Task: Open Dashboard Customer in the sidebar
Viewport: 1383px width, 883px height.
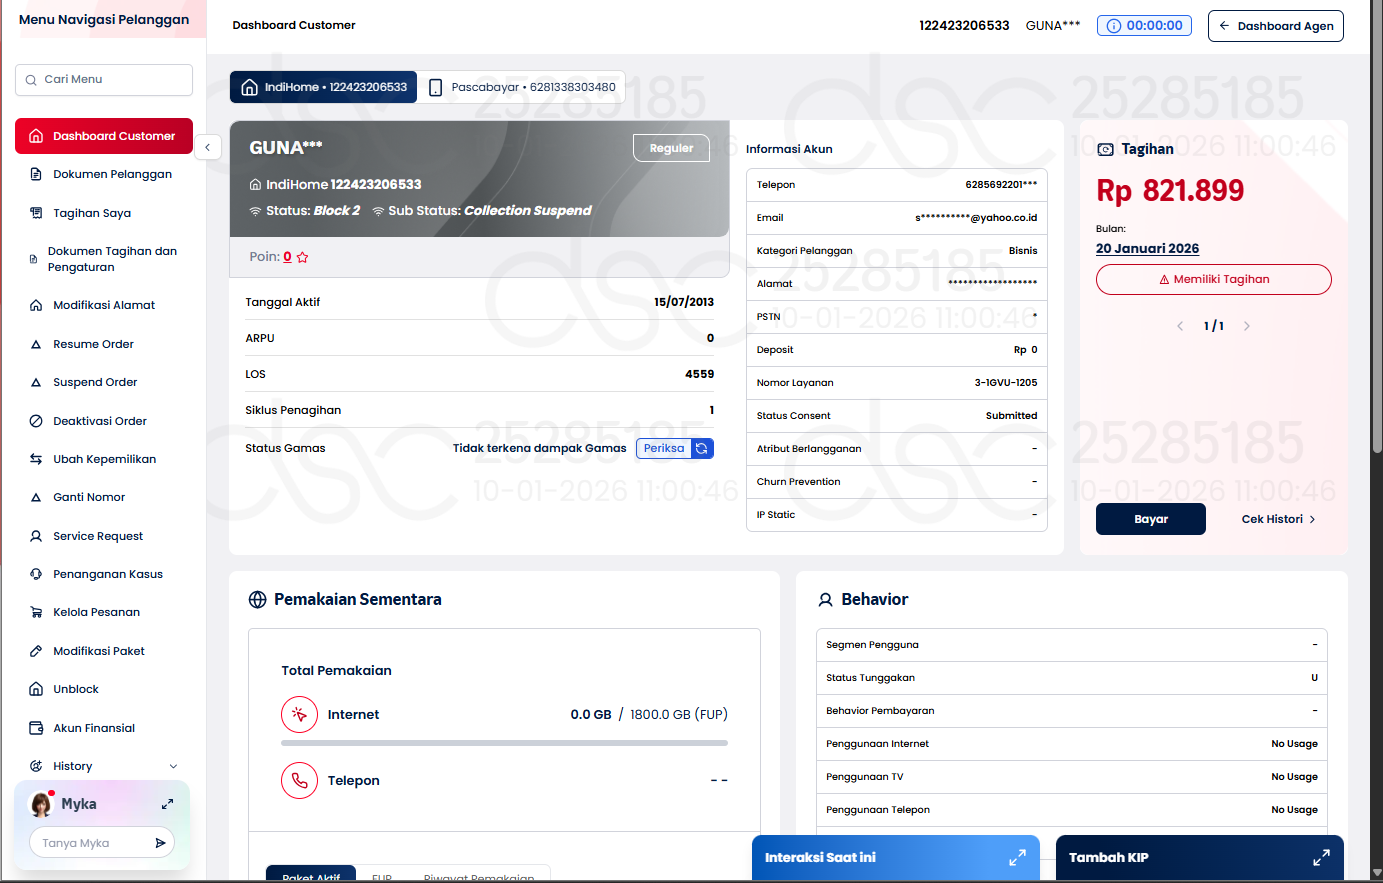Action: pyautogui.click(x=104, y=136)
